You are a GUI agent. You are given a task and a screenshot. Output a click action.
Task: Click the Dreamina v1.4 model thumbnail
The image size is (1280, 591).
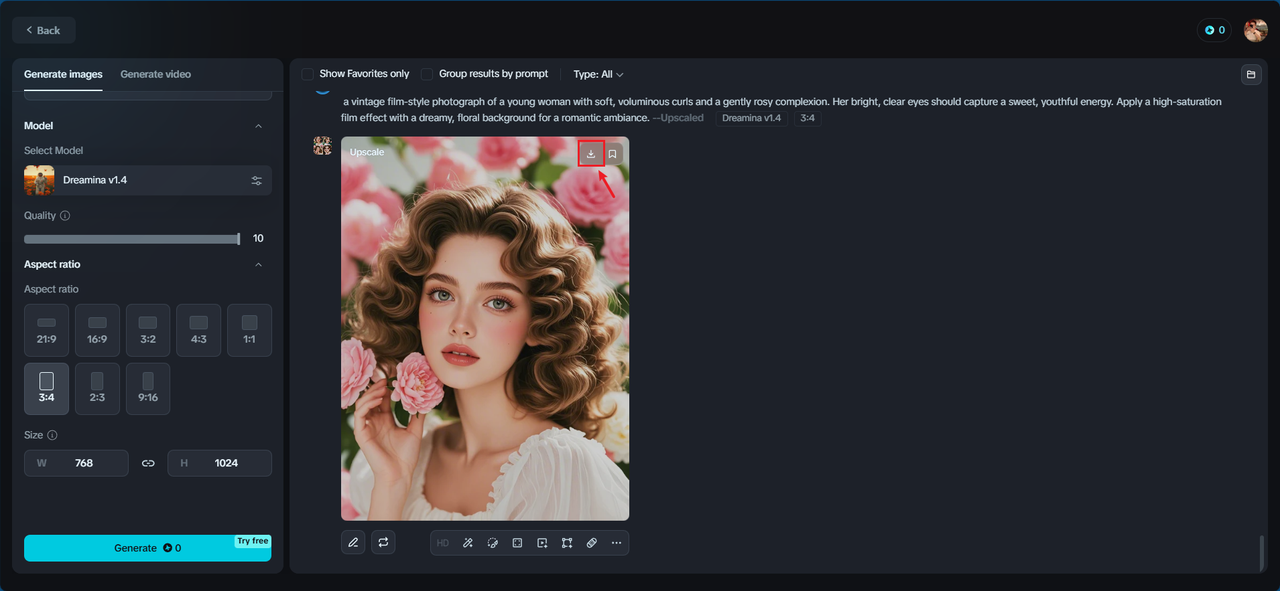point(39,180)
